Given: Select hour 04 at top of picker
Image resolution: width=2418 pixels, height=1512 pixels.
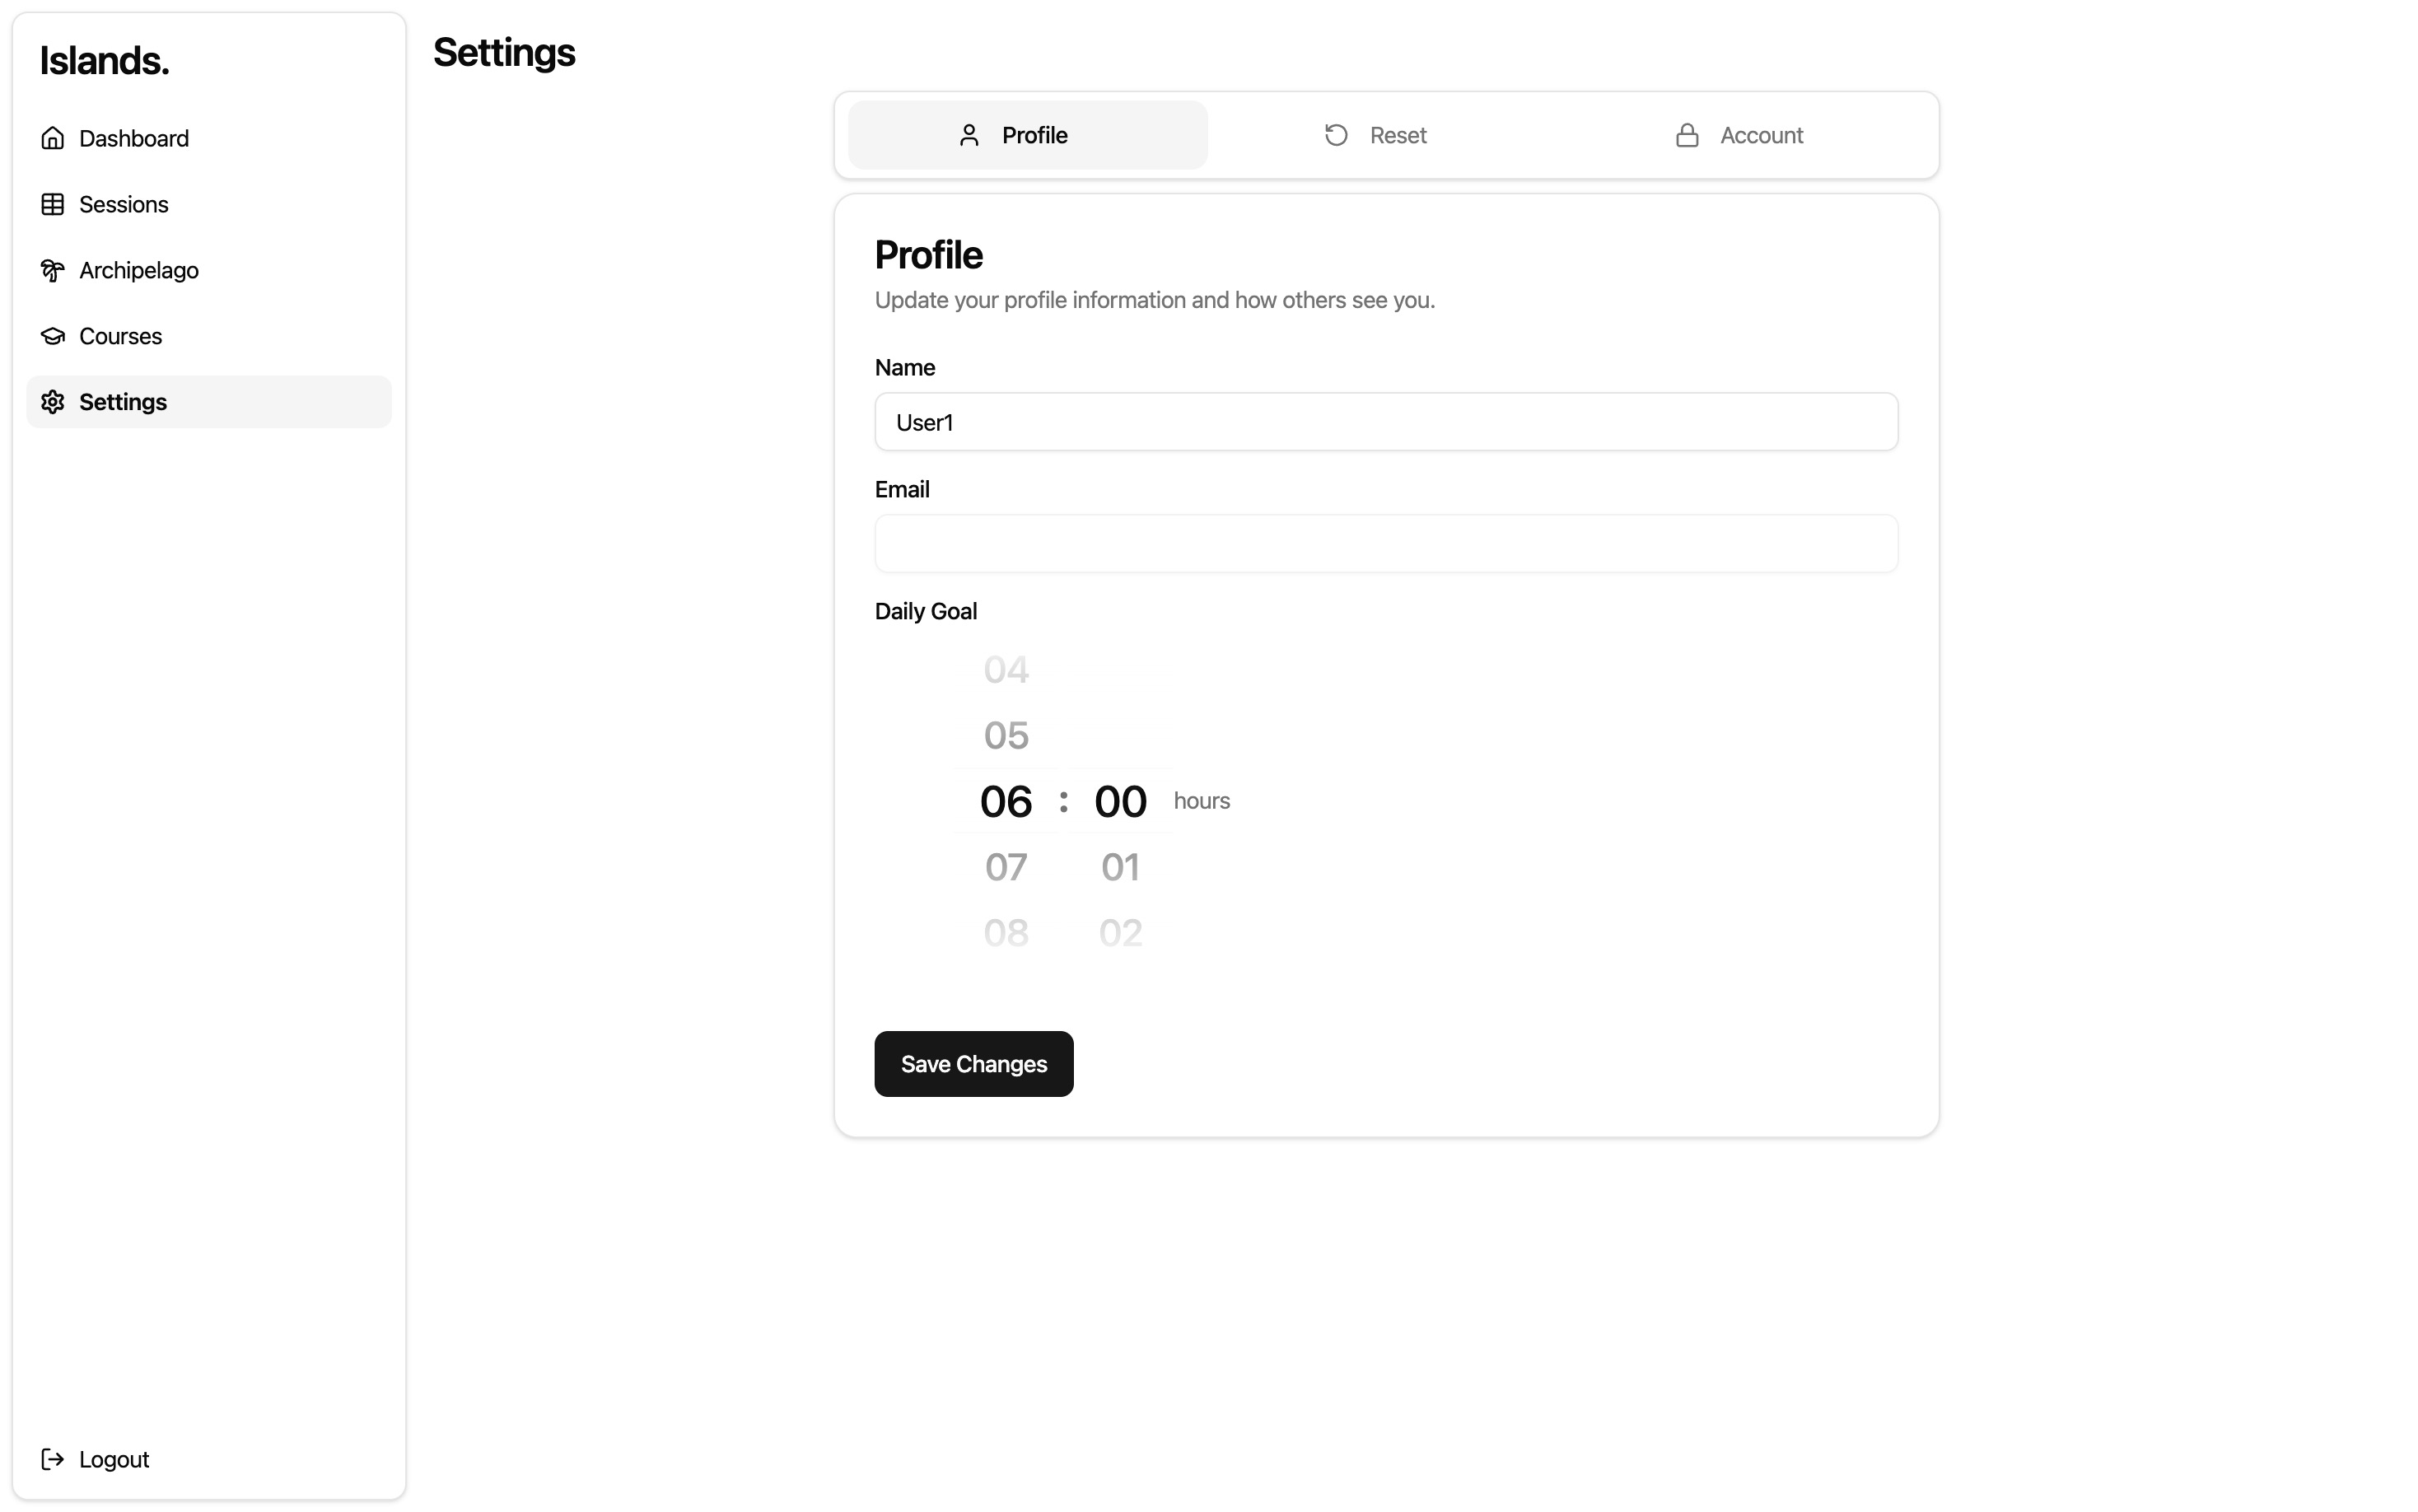Looking at the screenshot, I should click(1005, 670).
